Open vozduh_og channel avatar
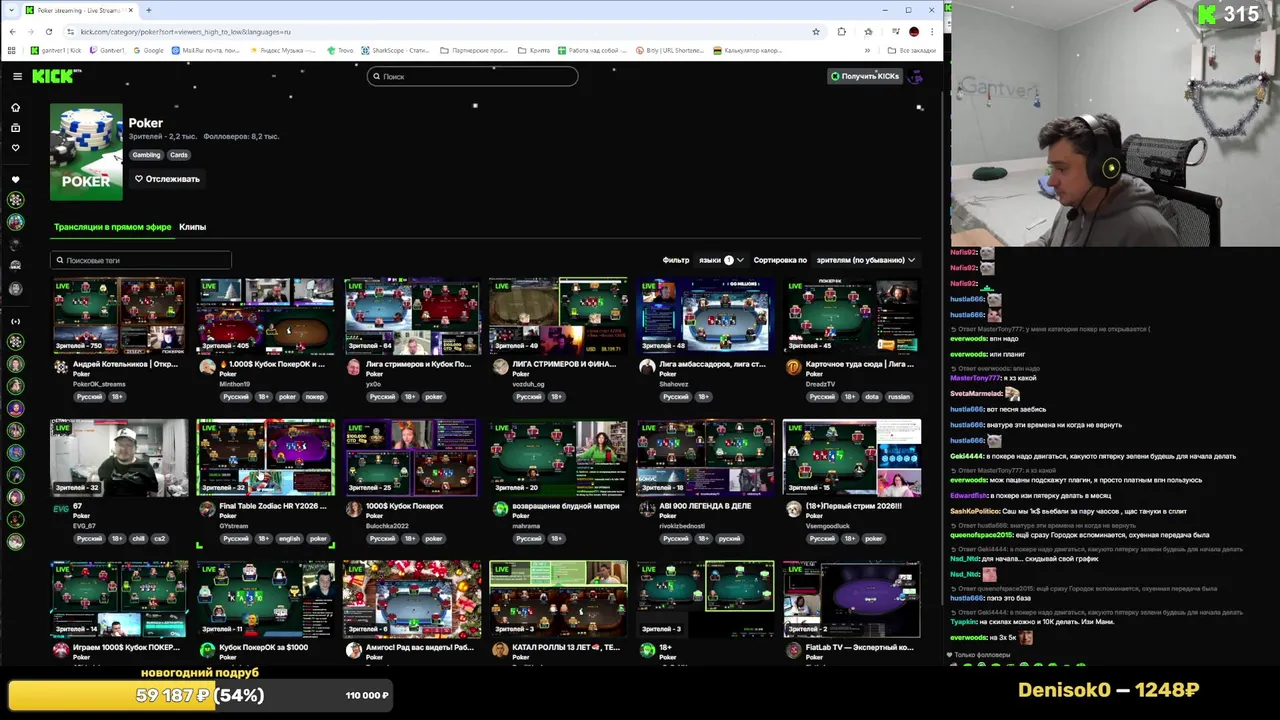This screenshot has width=1280, height=720. pos(501,367)
